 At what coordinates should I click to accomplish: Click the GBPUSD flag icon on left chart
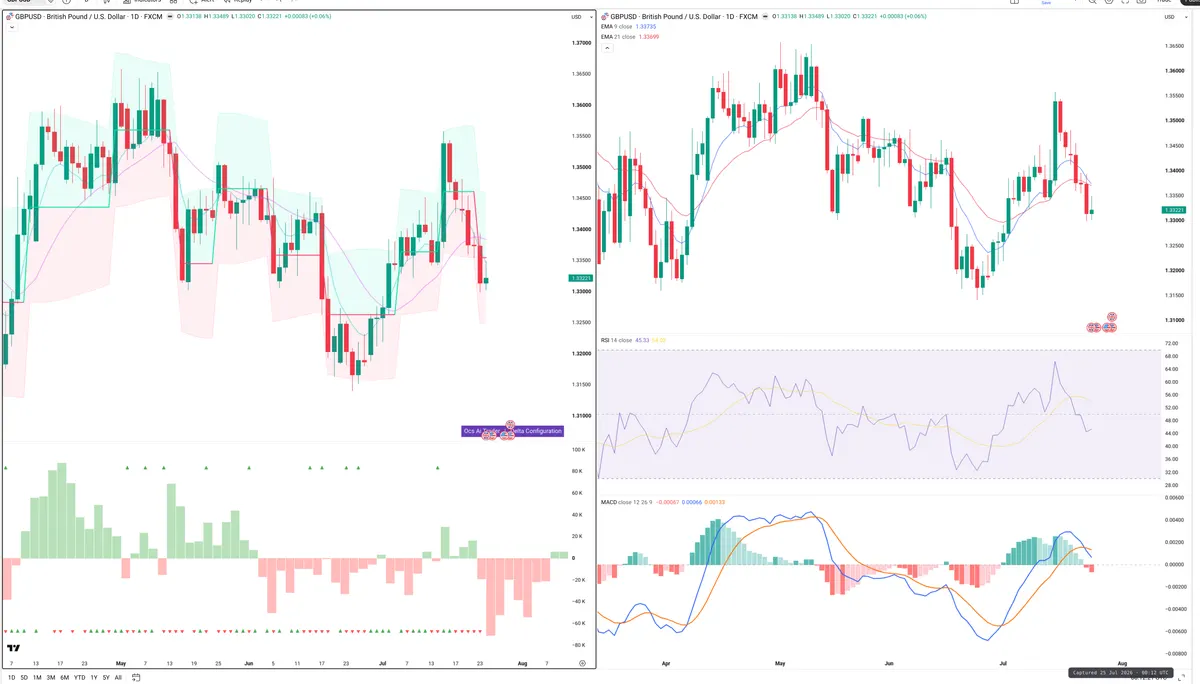click(x=9, y=17)
